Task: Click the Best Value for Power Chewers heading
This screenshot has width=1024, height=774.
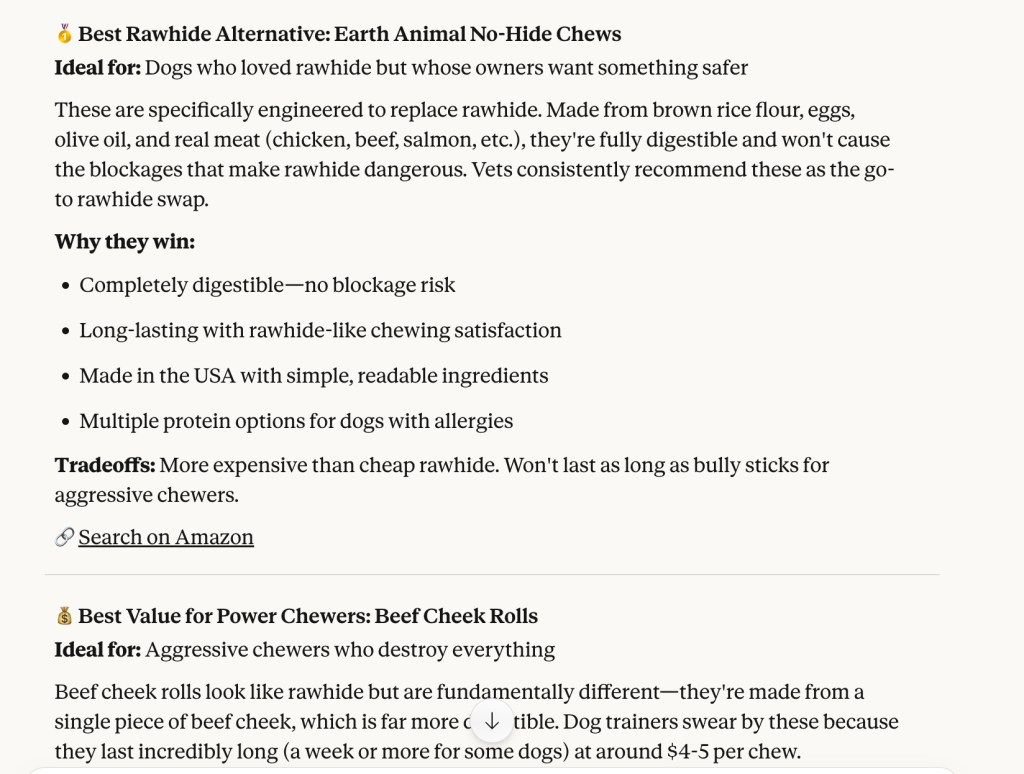Action: 308,617
